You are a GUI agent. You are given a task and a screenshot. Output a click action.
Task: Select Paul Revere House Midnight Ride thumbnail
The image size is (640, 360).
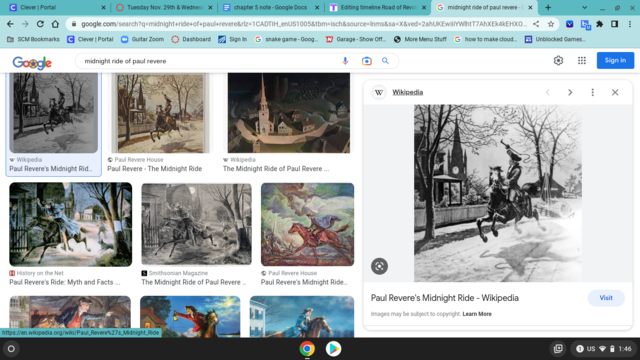click(x=161, y=113)
